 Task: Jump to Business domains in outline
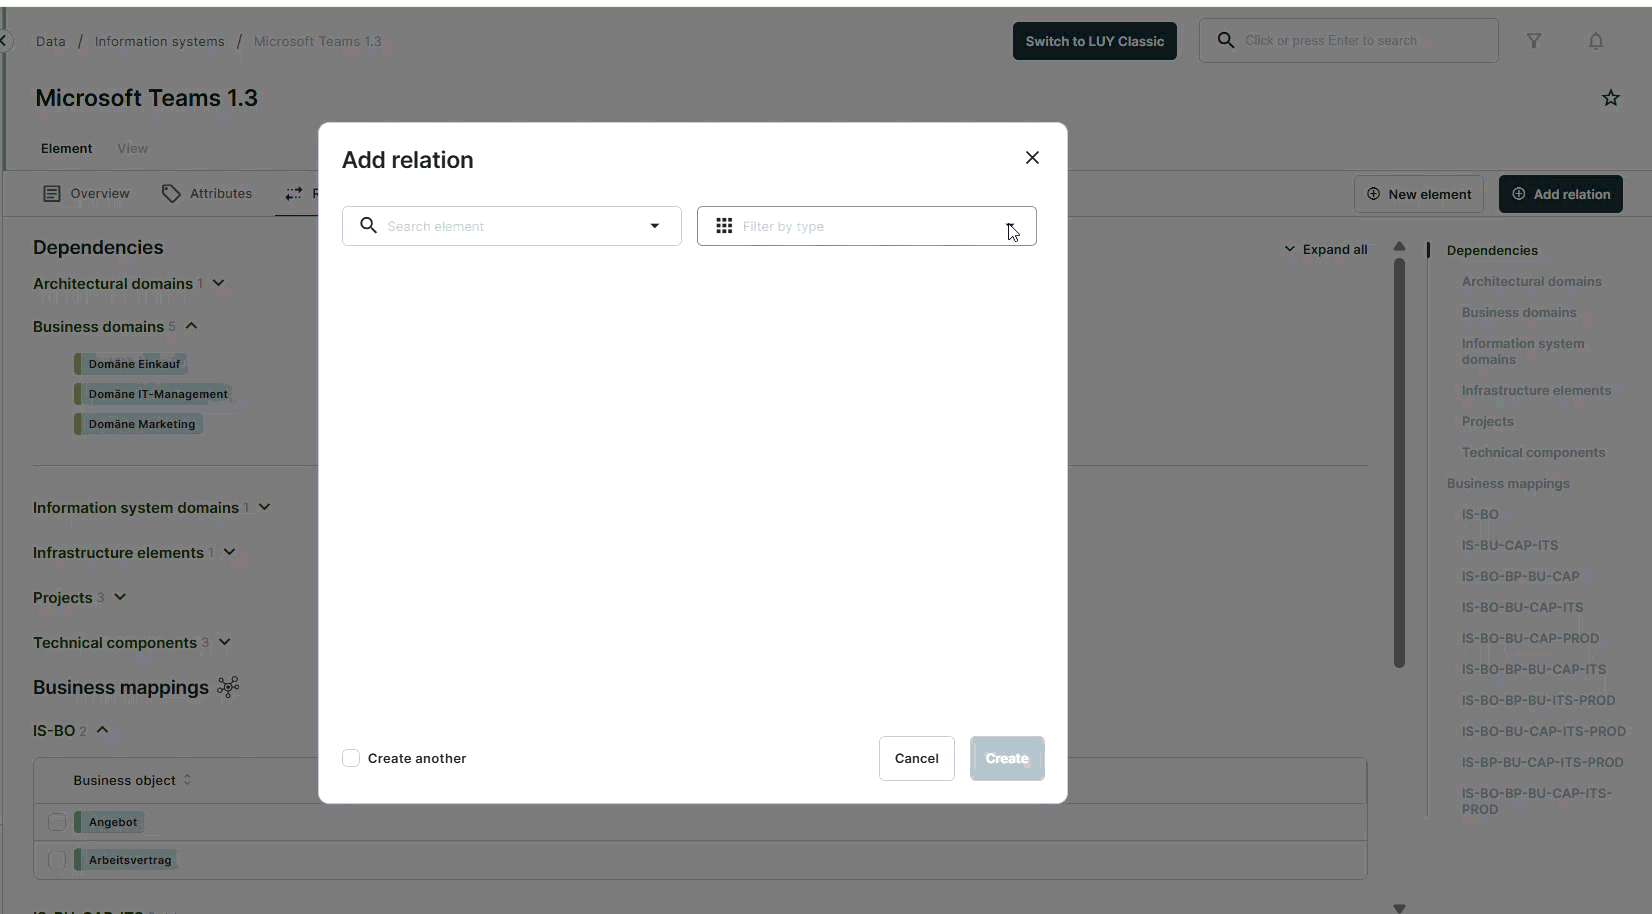tap(1518, 312)
